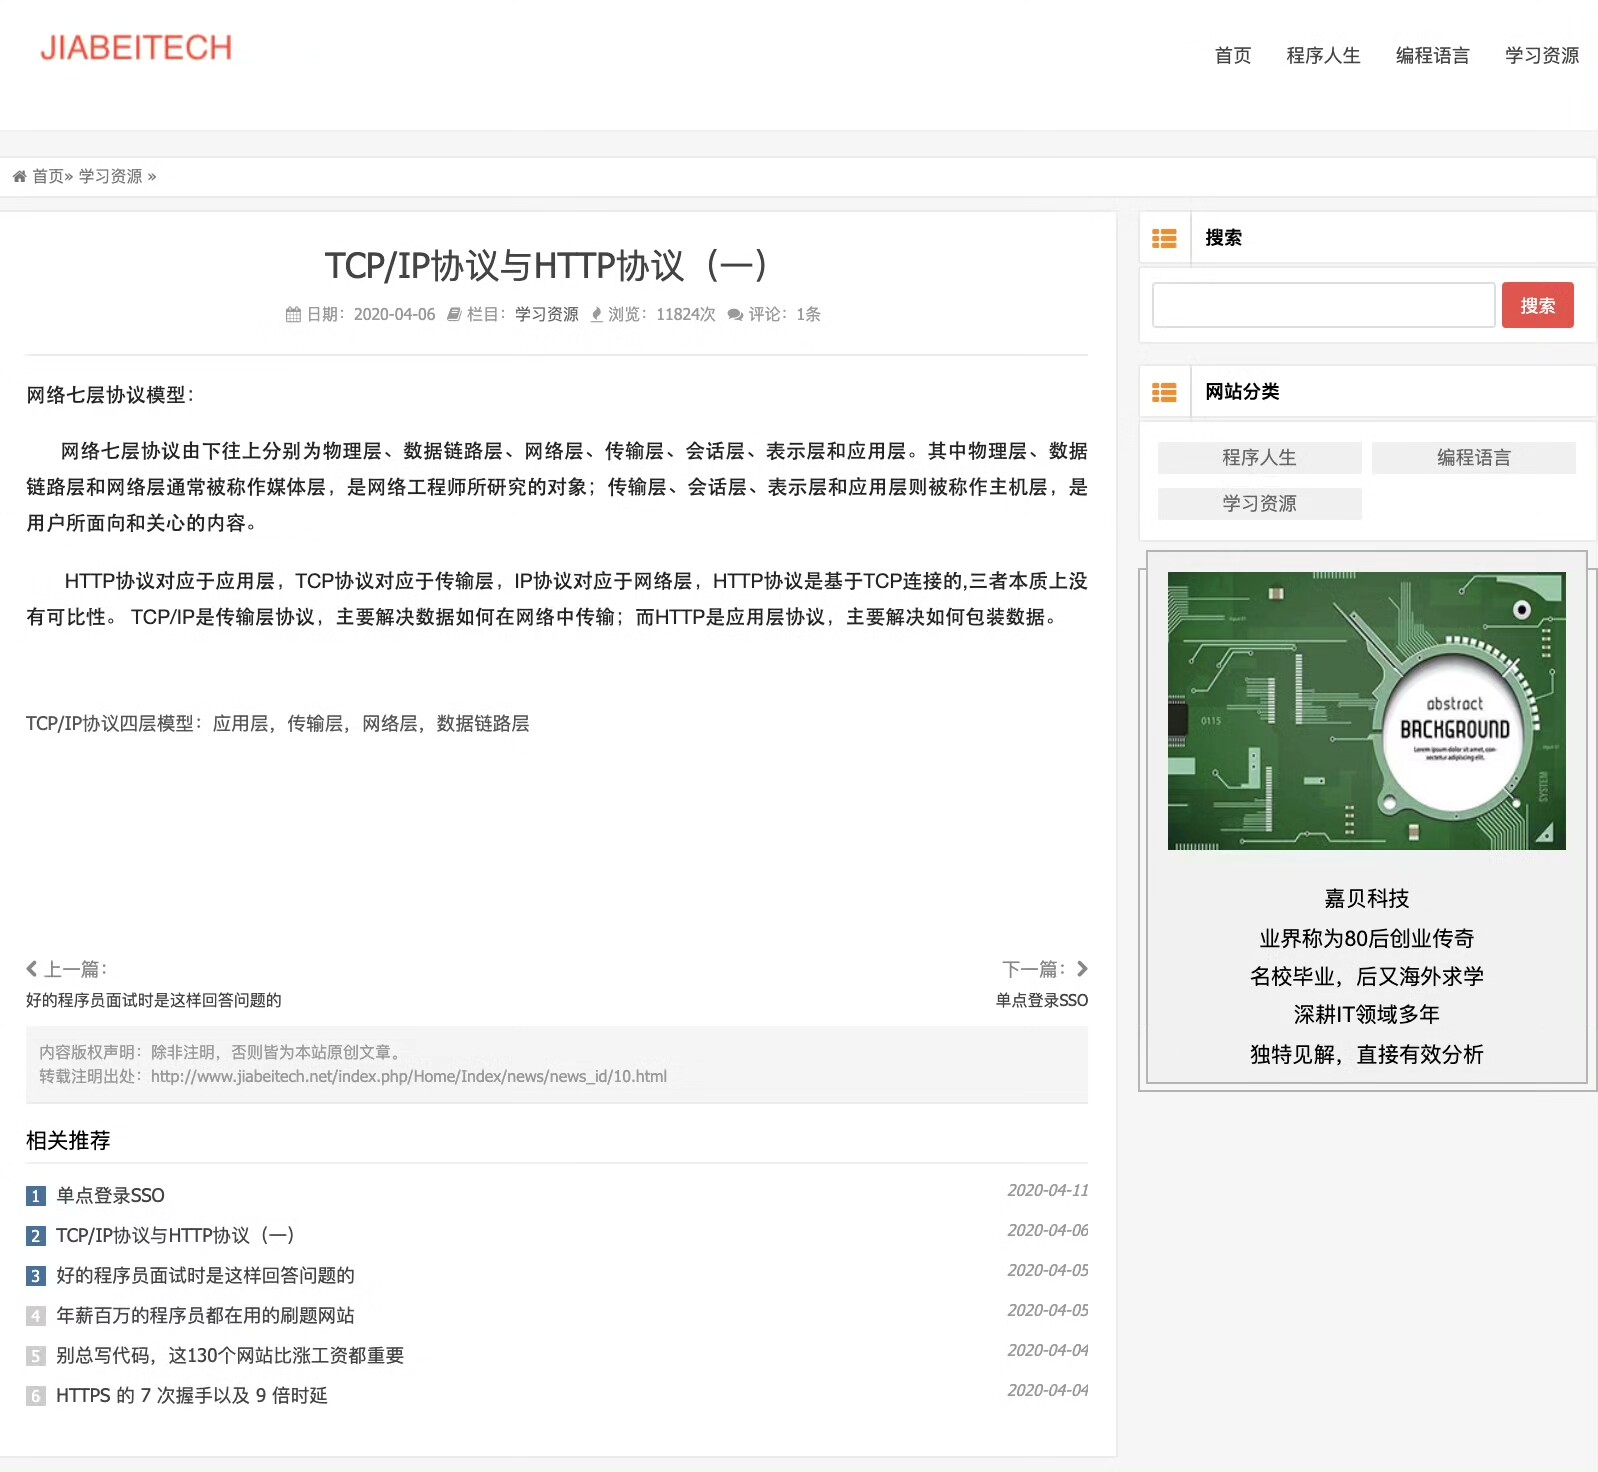Click the number 4 badge in 相关推荐
Viewport: 1598px width, 1472px height.
[x=36, y=1316]
